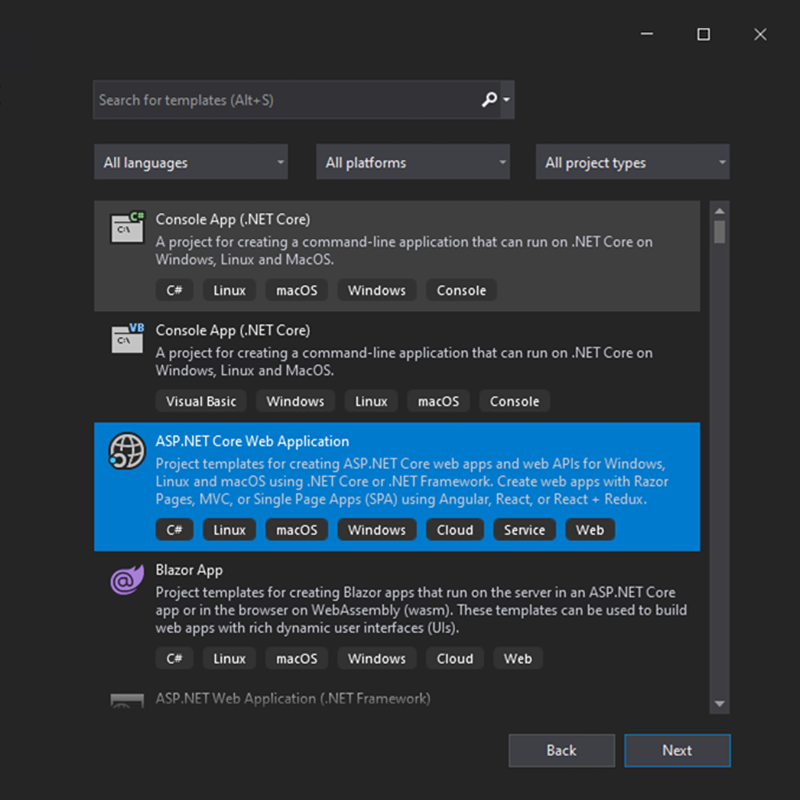Click the Next button
Viewport: 800px width, 800px height.
pos(677,751)
